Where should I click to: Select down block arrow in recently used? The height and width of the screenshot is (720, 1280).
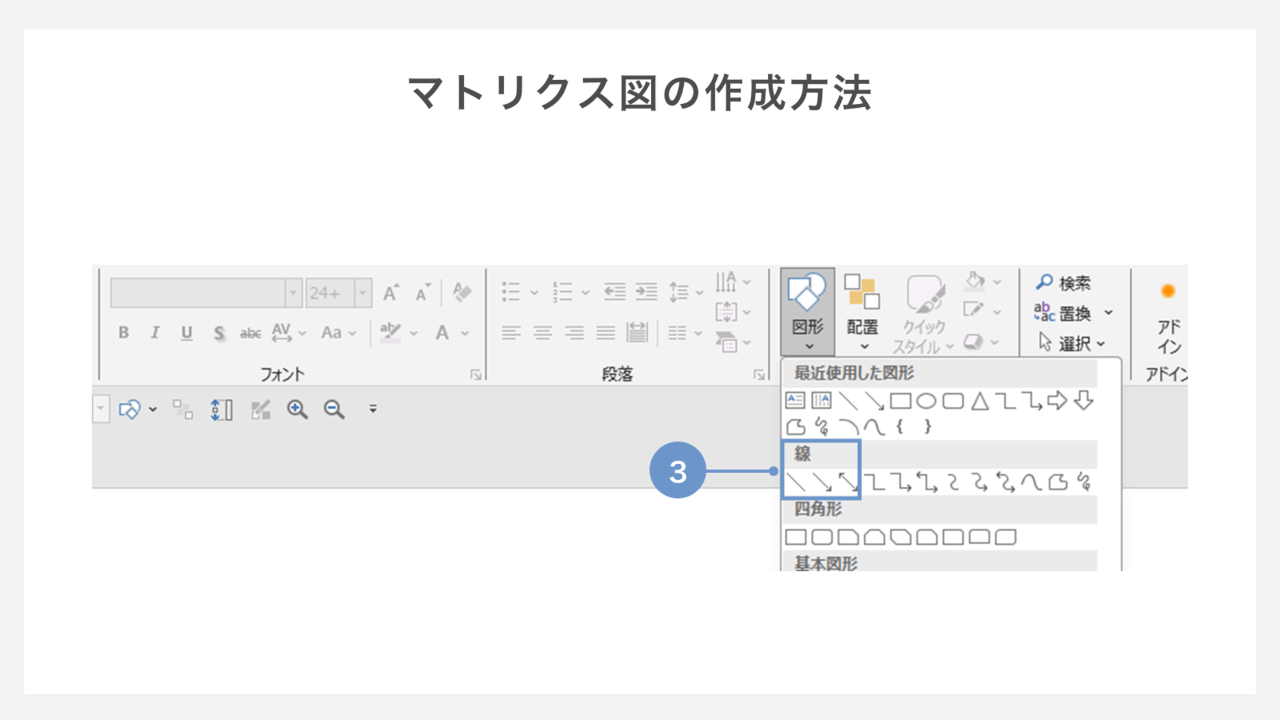(x=1084, y=401)
